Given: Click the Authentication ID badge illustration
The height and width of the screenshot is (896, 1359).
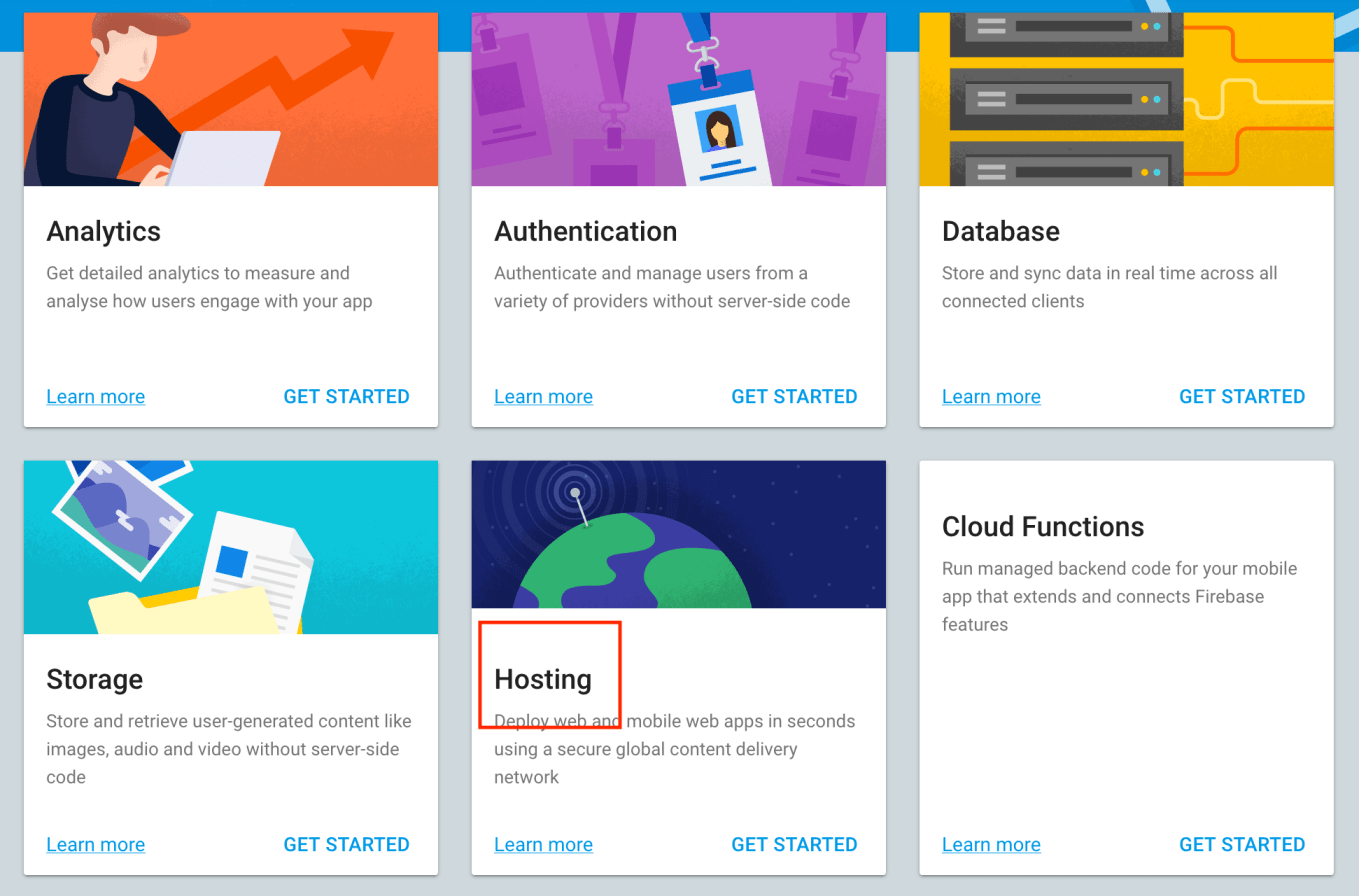Looking at the screenshot, I should coord(679,99).
